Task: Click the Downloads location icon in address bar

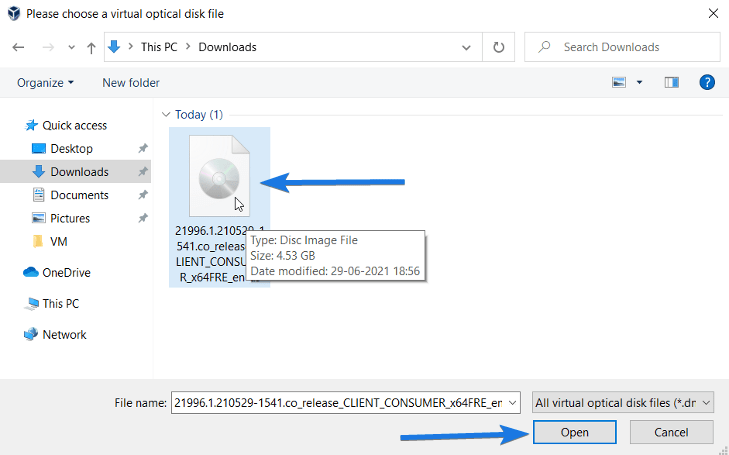Action: pyautogui.click(x=114, y=46)
